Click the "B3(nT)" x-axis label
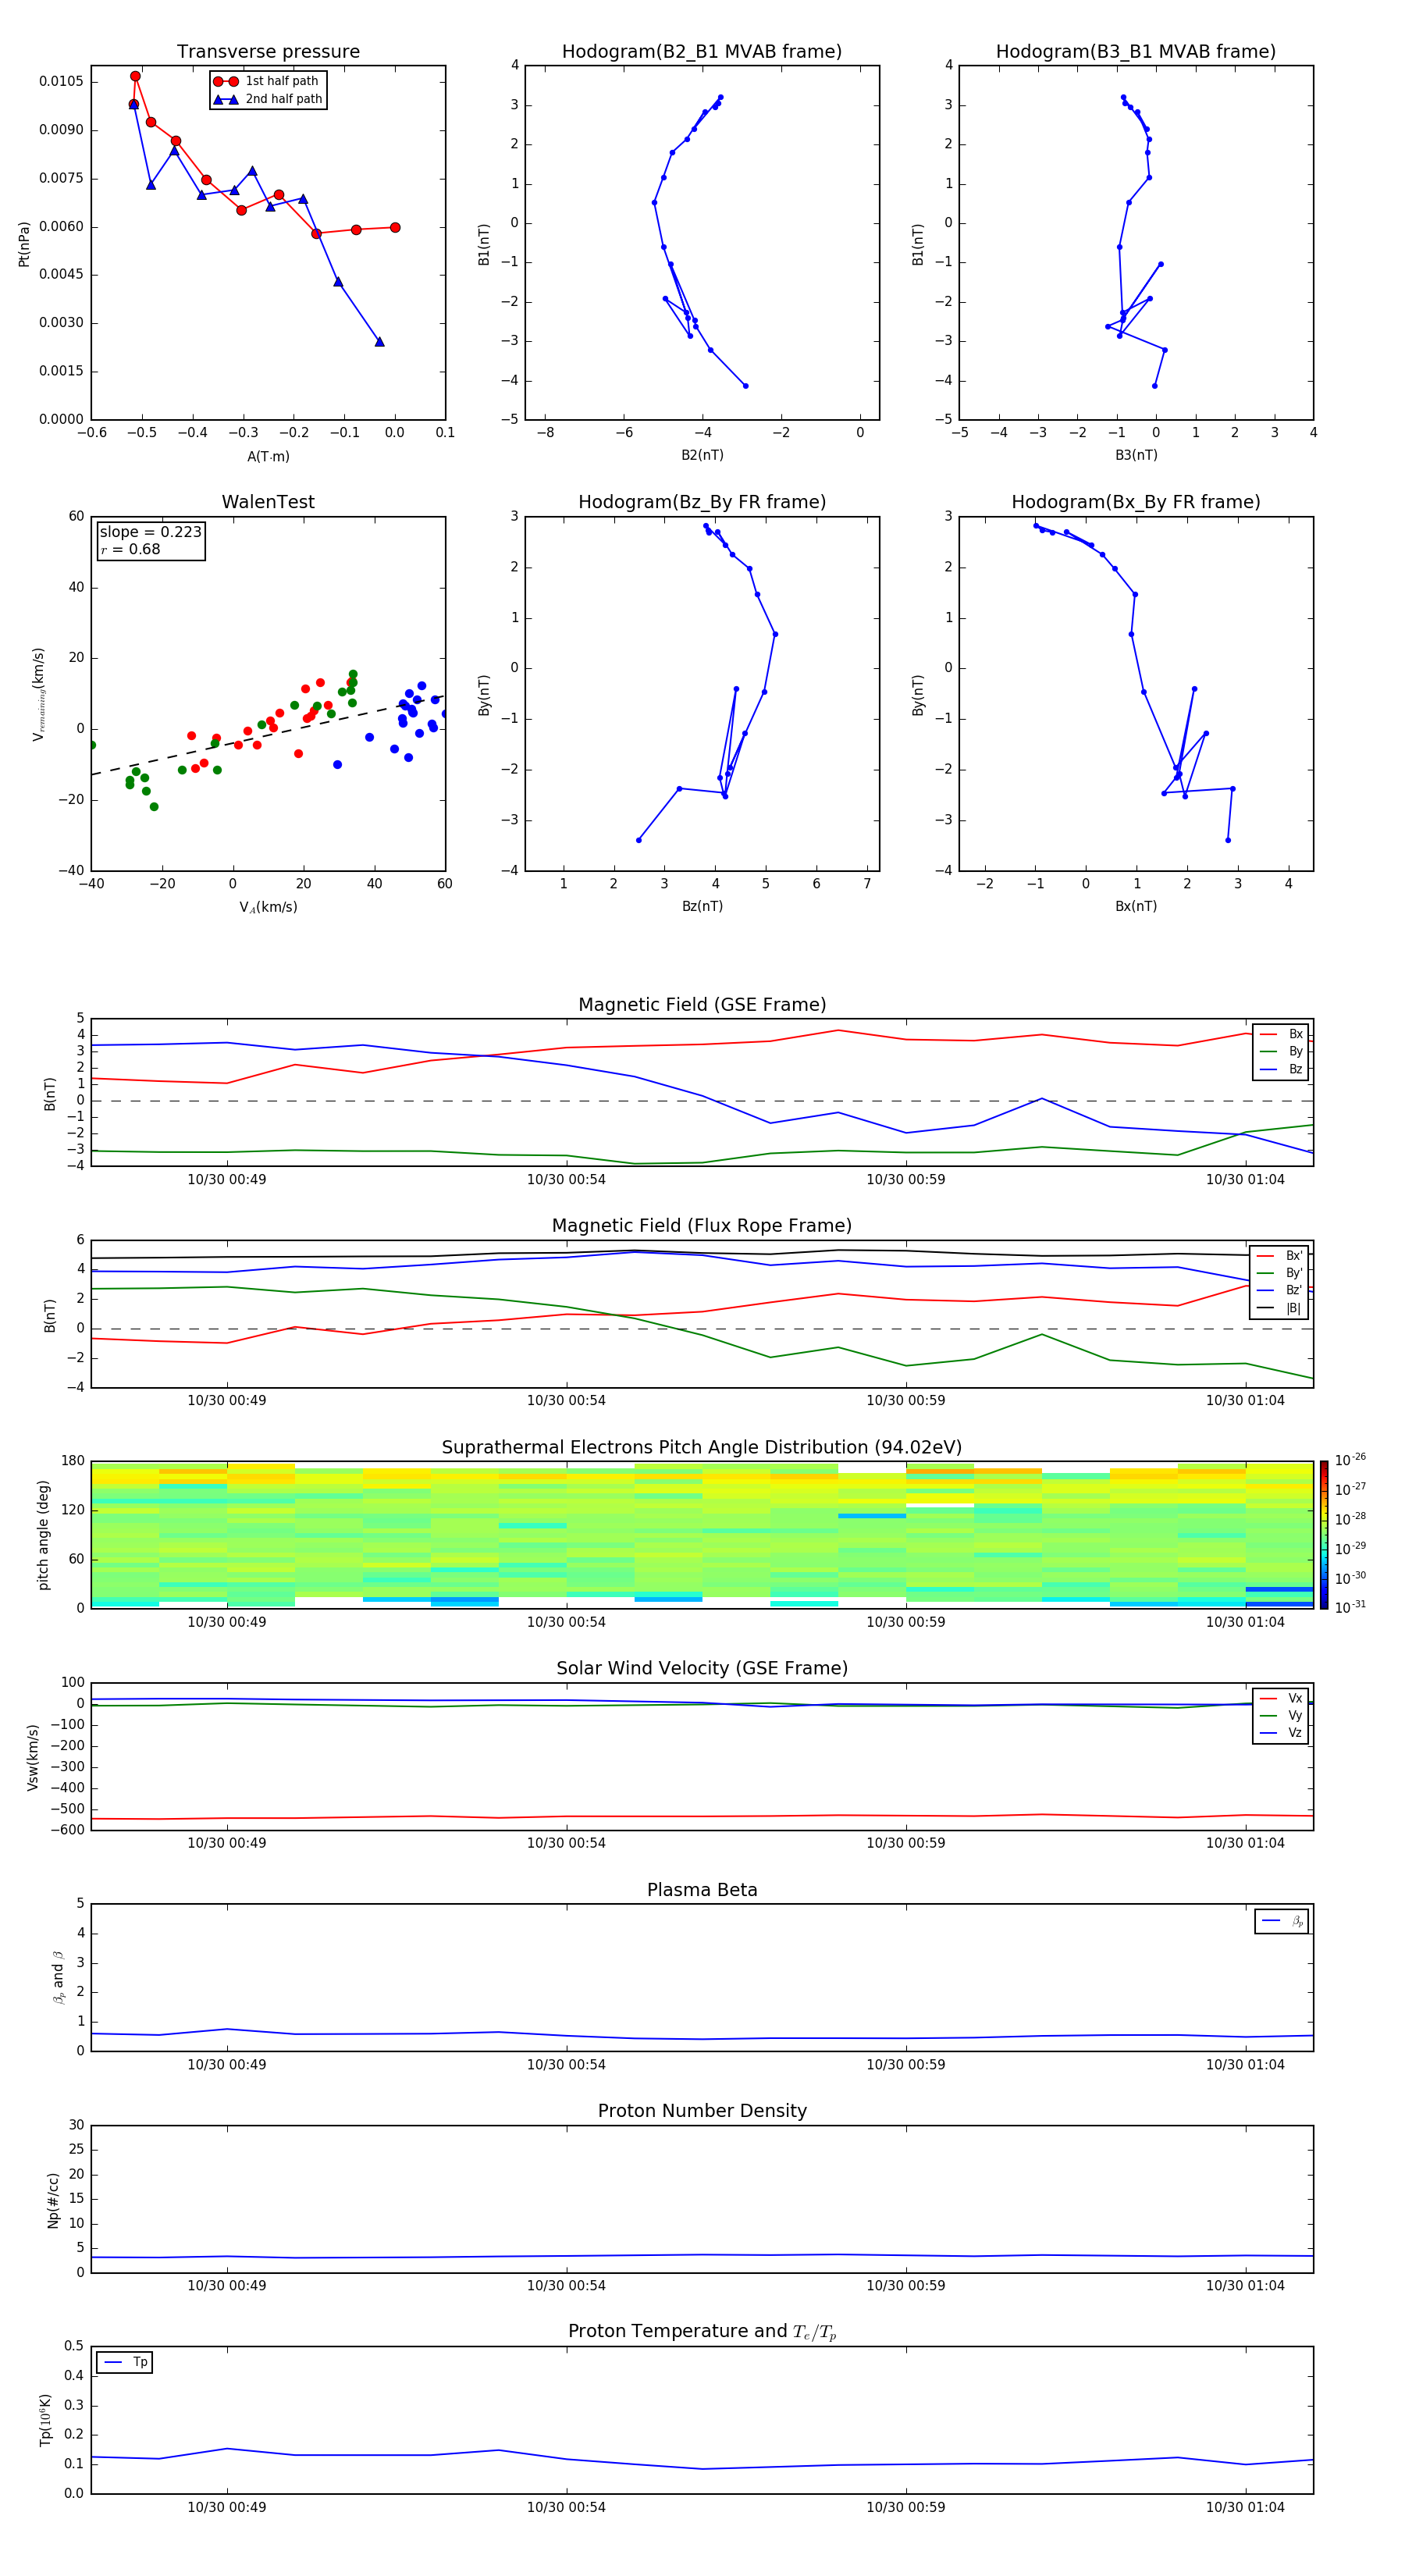Image resolution: width=1405 pixels, height=2576 pixels. pos(1136,456)
